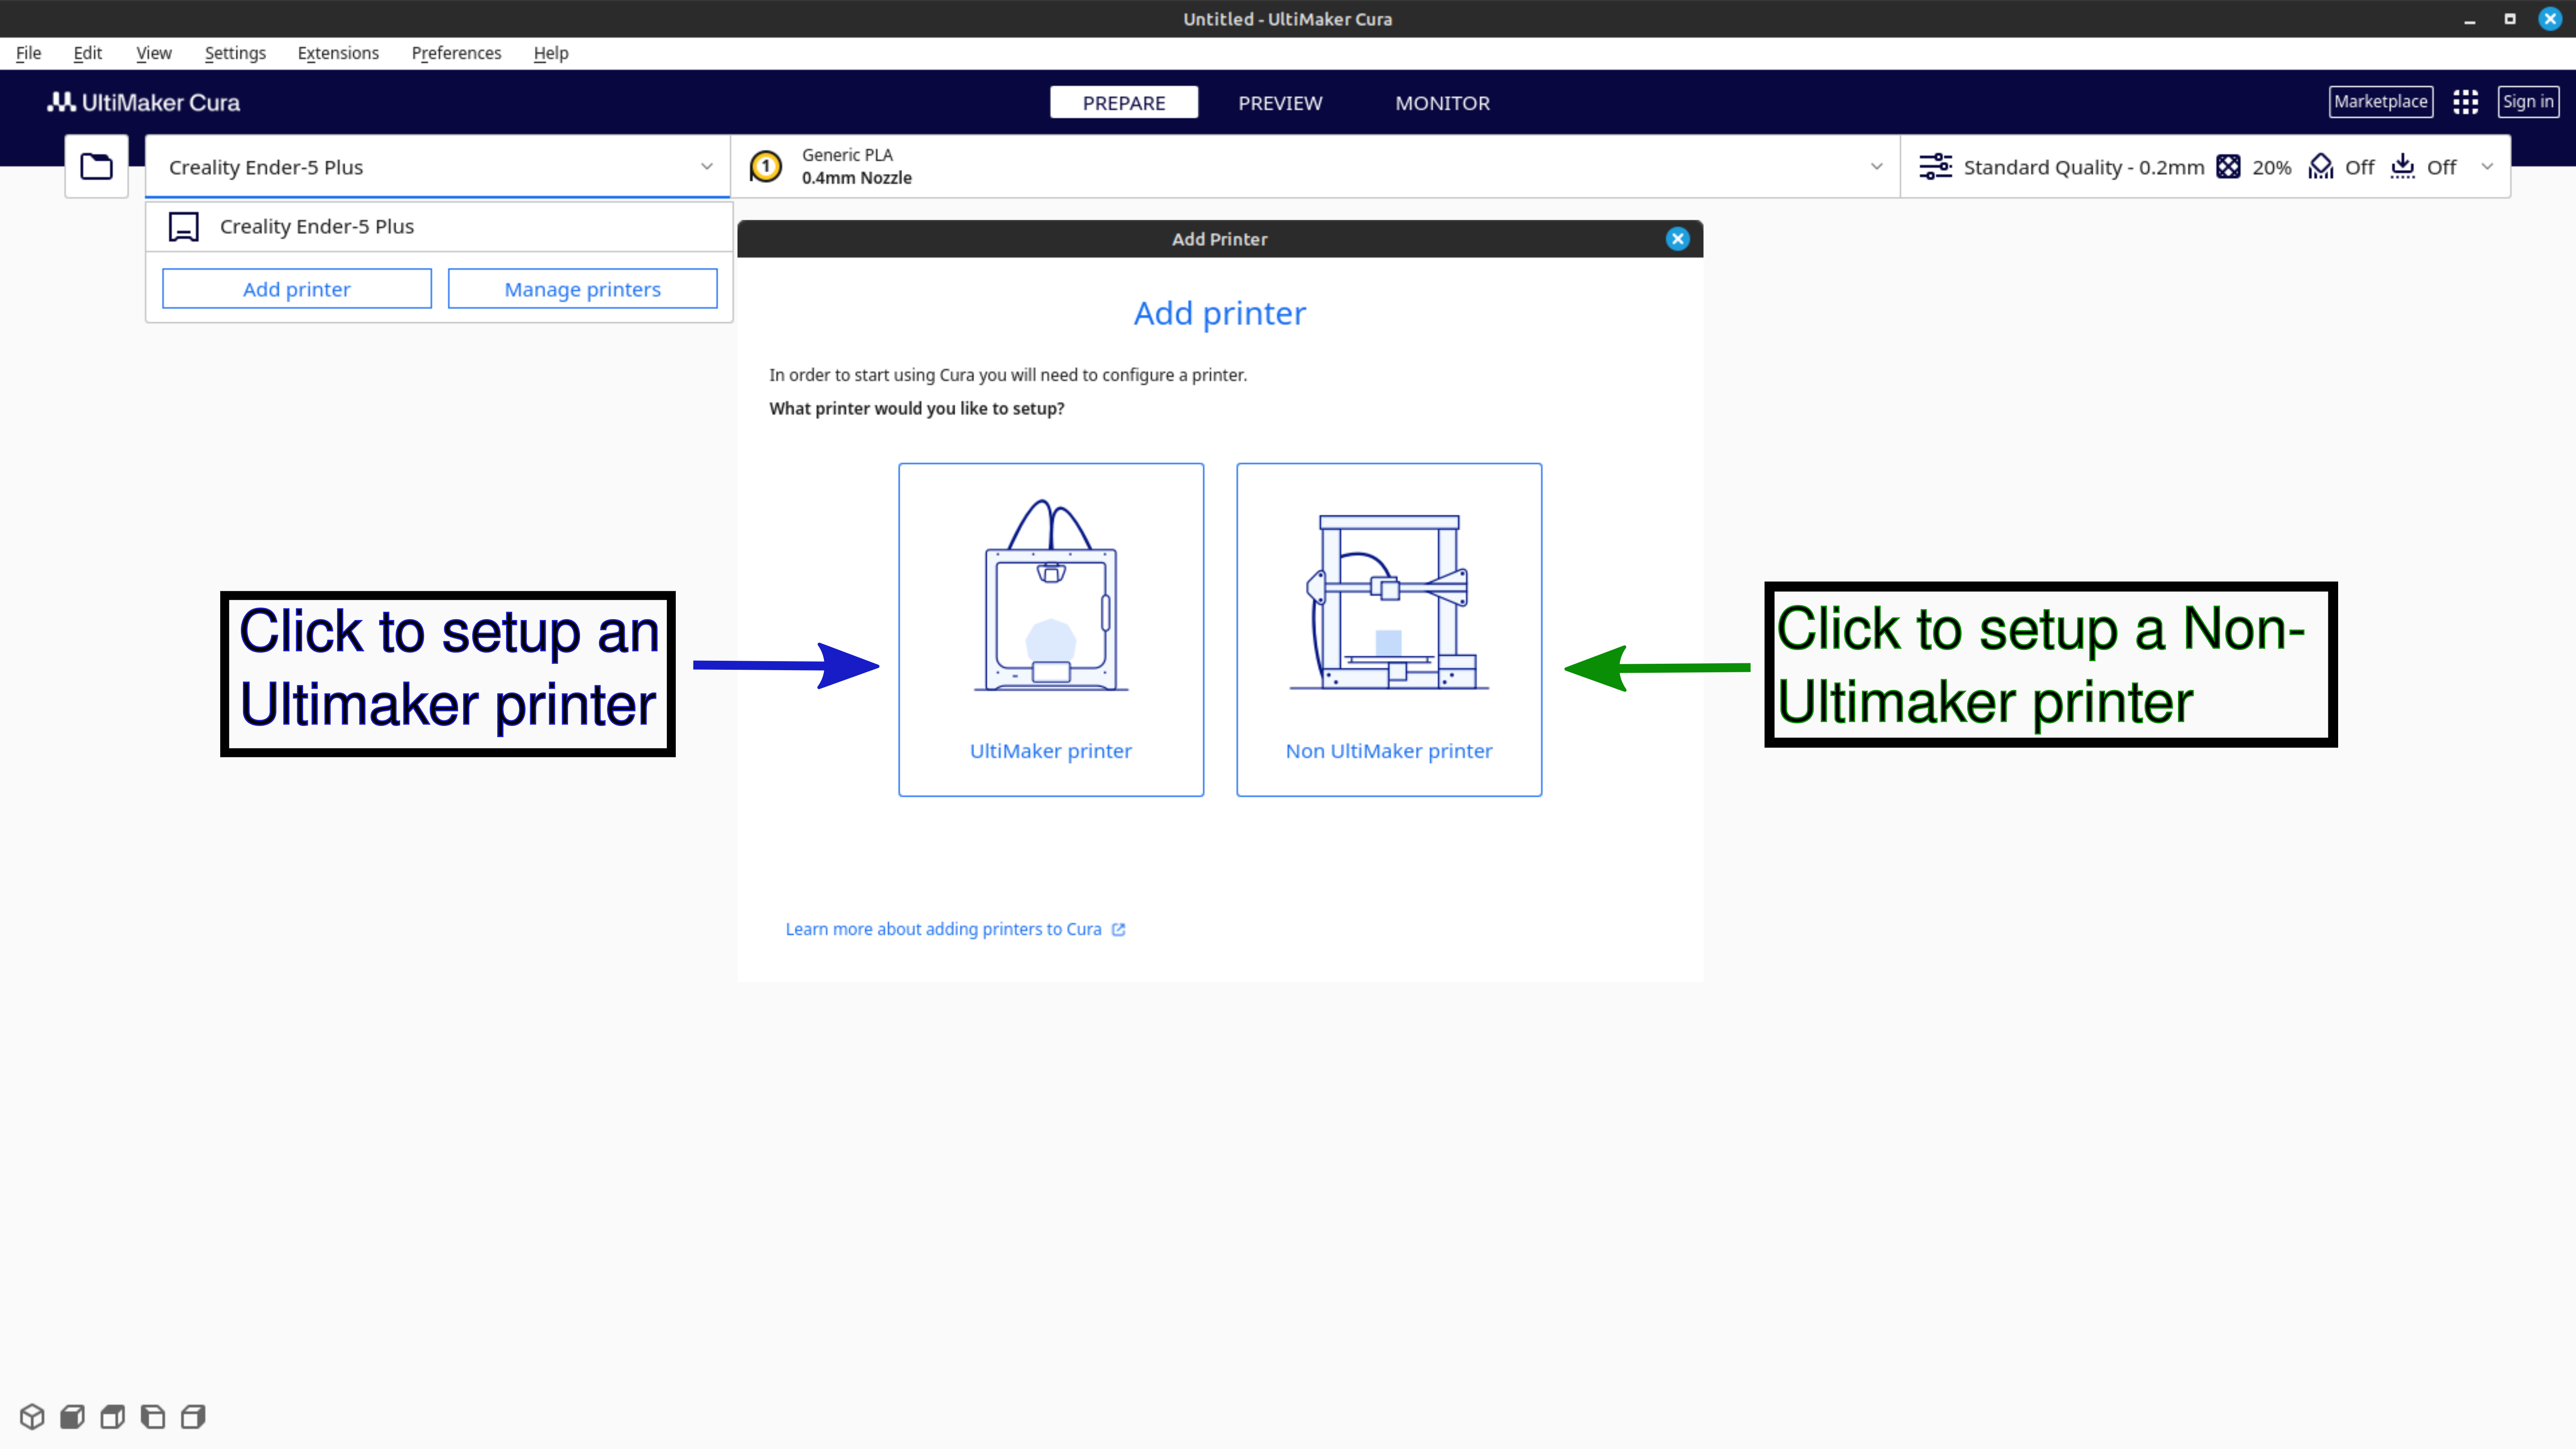This screenshot has height=1449, width=2576.
Task: Click the Non UltiMaker printer label text
Action: 1389,751
